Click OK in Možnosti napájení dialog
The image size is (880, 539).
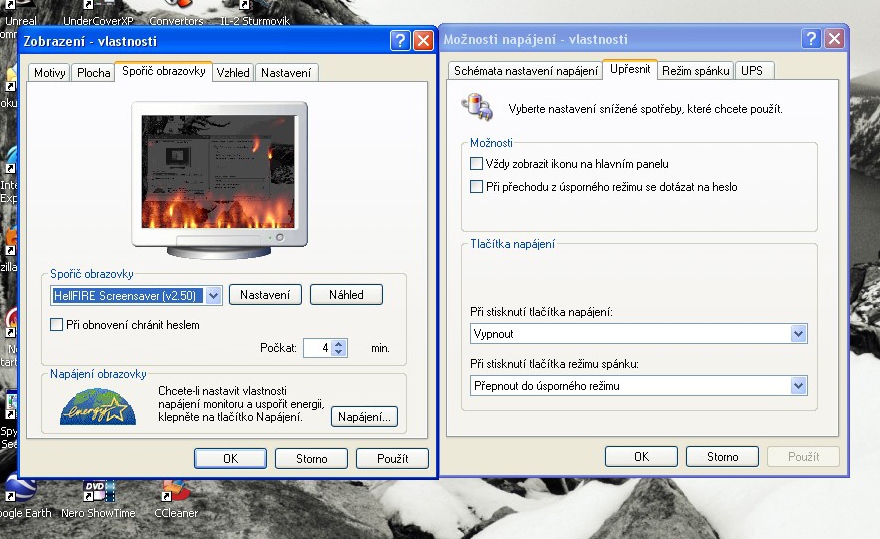(641, 456)
